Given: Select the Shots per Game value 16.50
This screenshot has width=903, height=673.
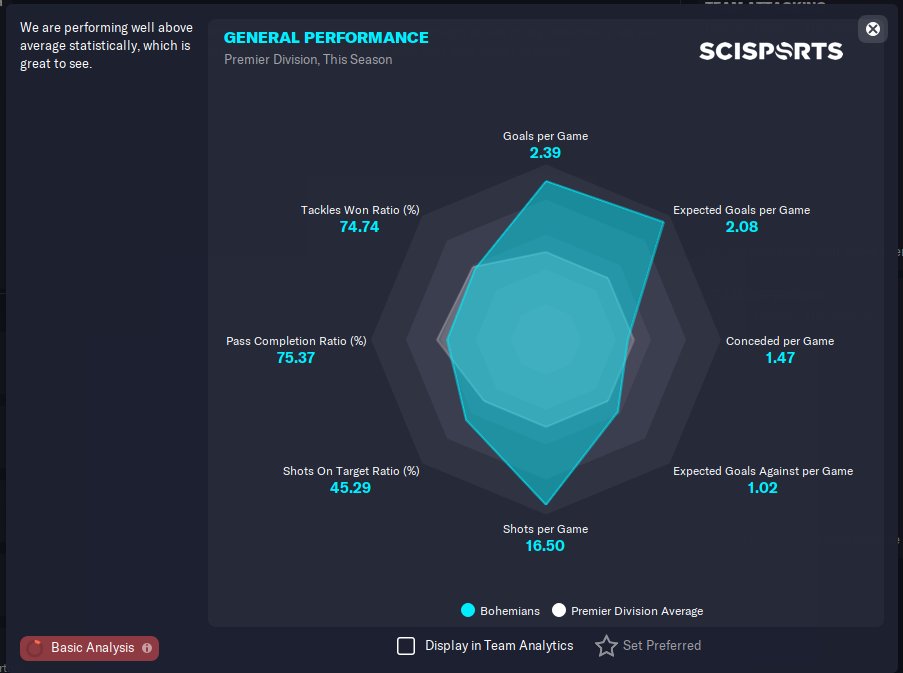Looking at the screenshot, I should [x=545, y=546].
